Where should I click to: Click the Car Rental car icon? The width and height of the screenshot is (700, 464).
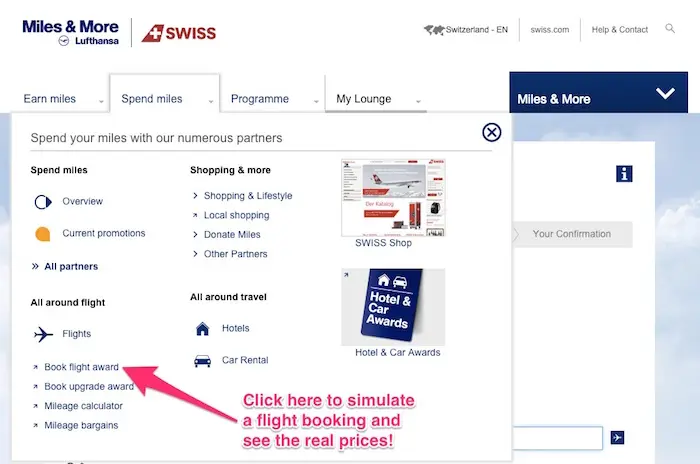click(203, 360)
